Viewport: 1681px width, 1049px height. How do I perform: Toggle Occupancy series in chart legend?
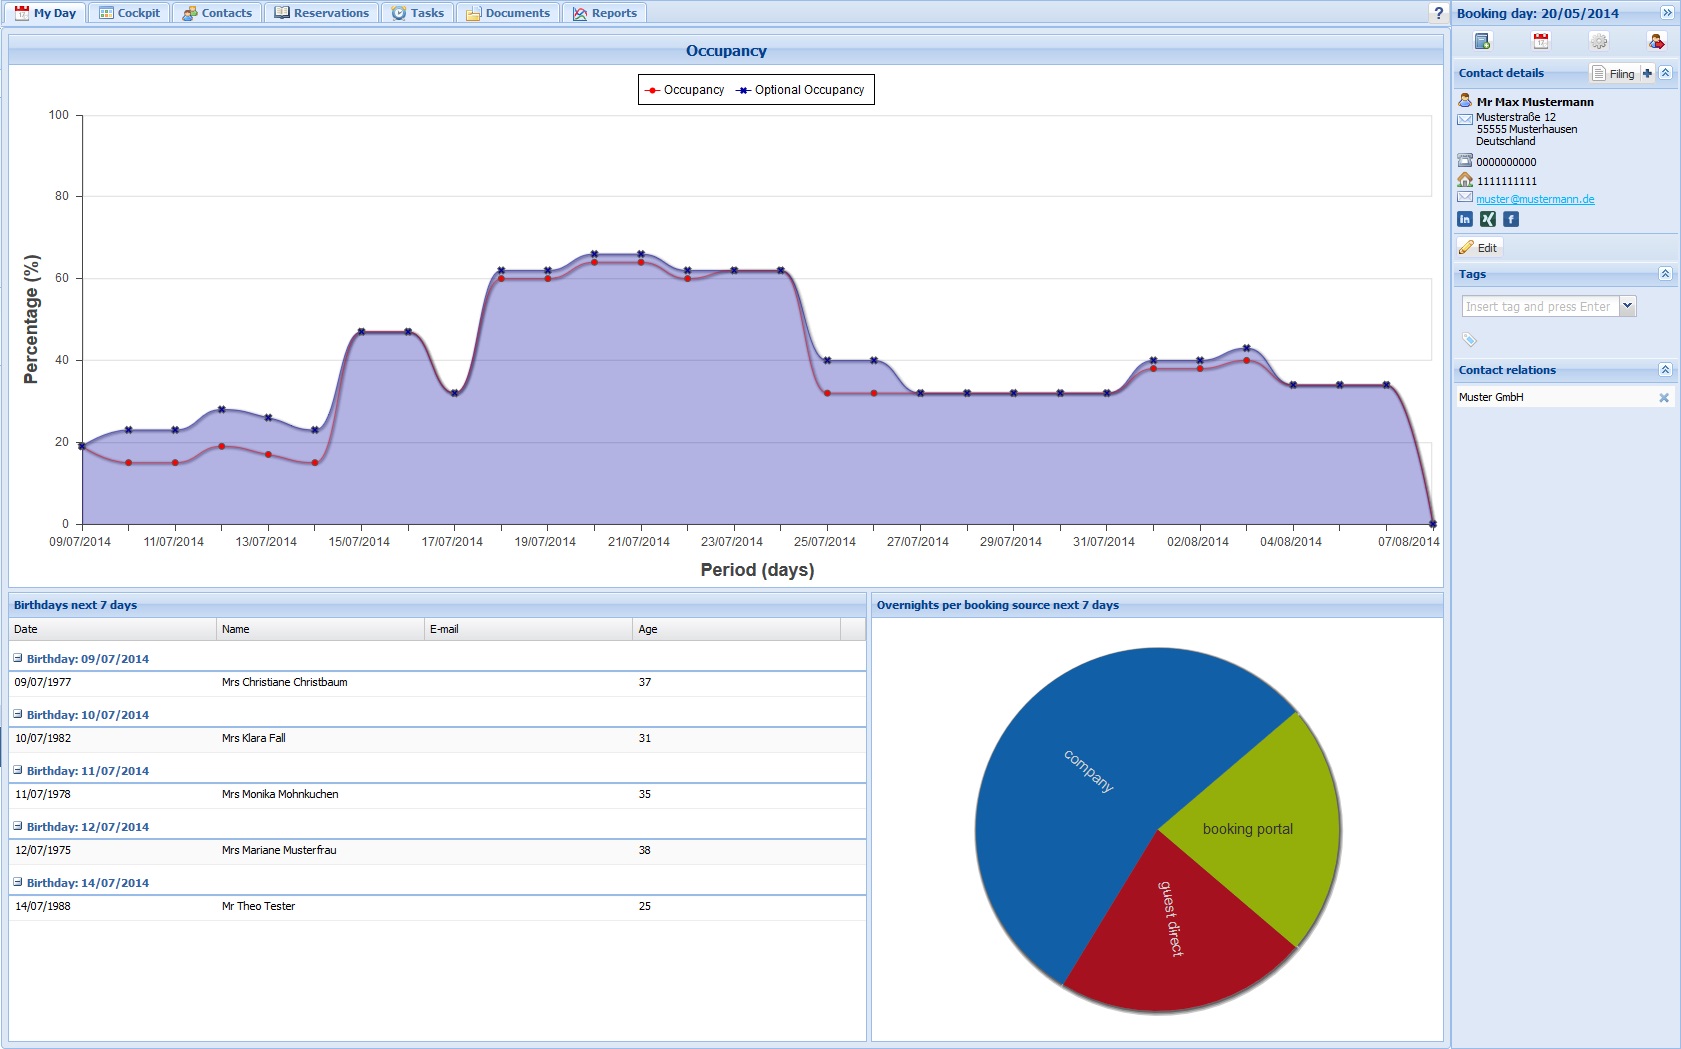point(685,90)
